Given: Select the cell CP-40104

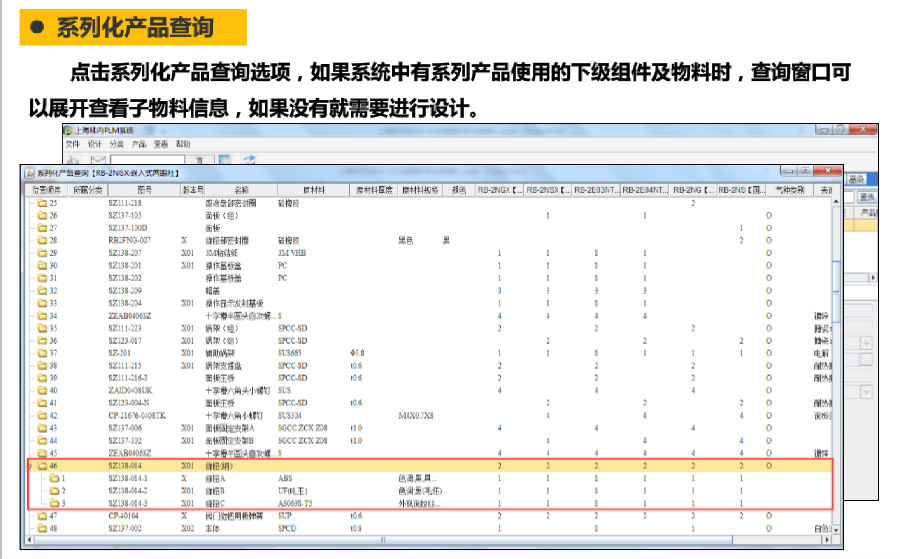Looking at the screenshot, I should tap(125, 516).
